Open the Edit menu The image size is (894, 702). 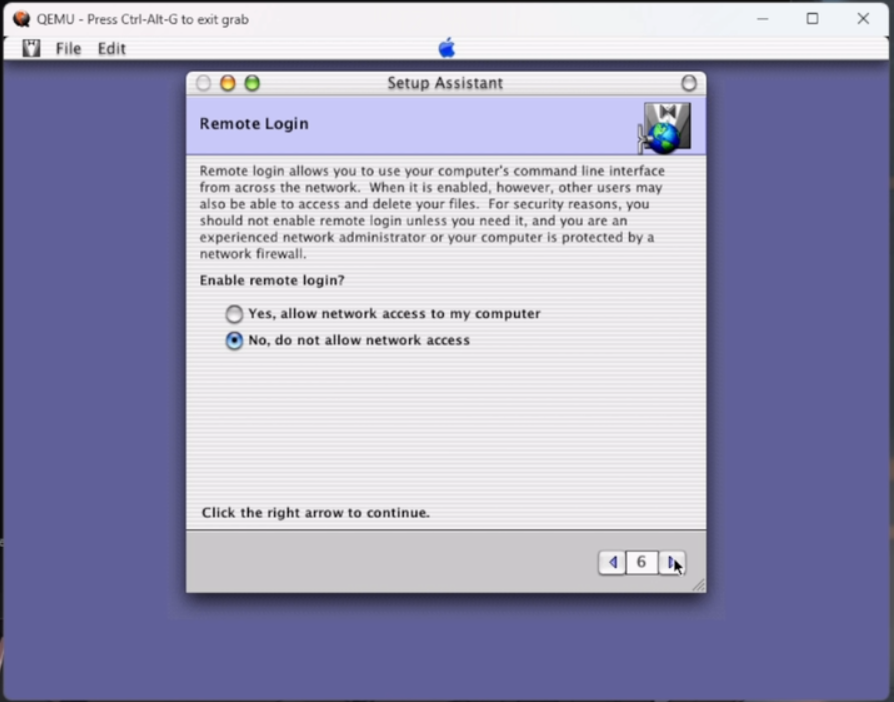[x=111, y=49]
